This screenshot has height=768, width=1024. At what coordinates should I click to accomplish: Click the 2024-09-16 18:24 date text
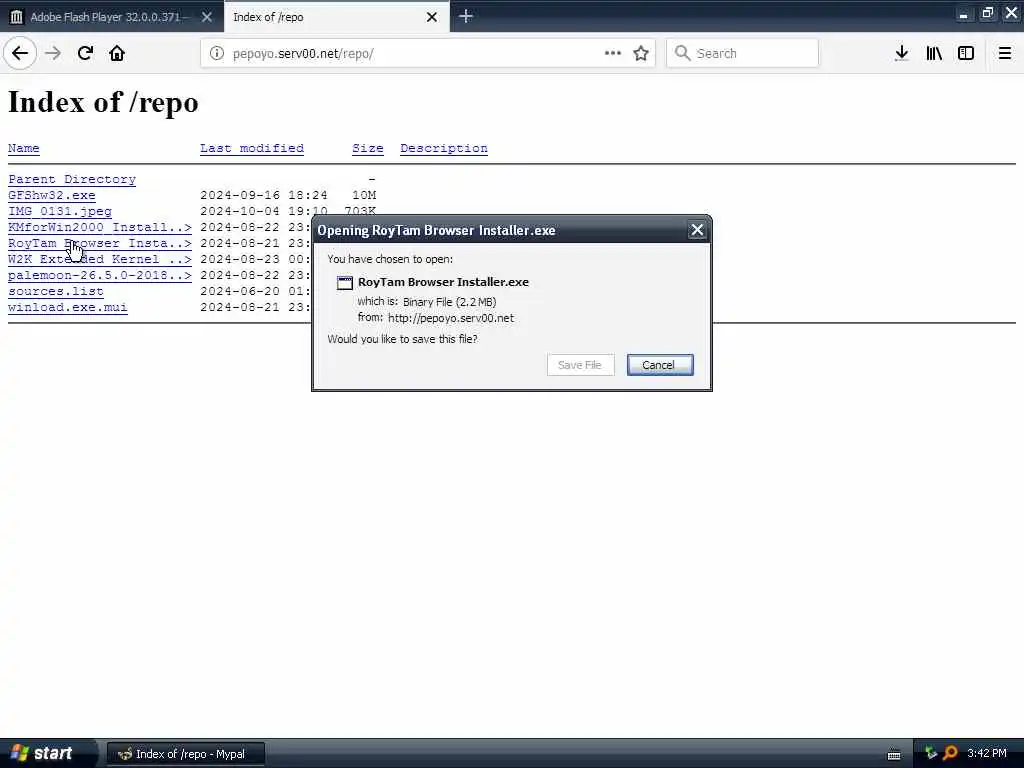click(x=263, y=195)
